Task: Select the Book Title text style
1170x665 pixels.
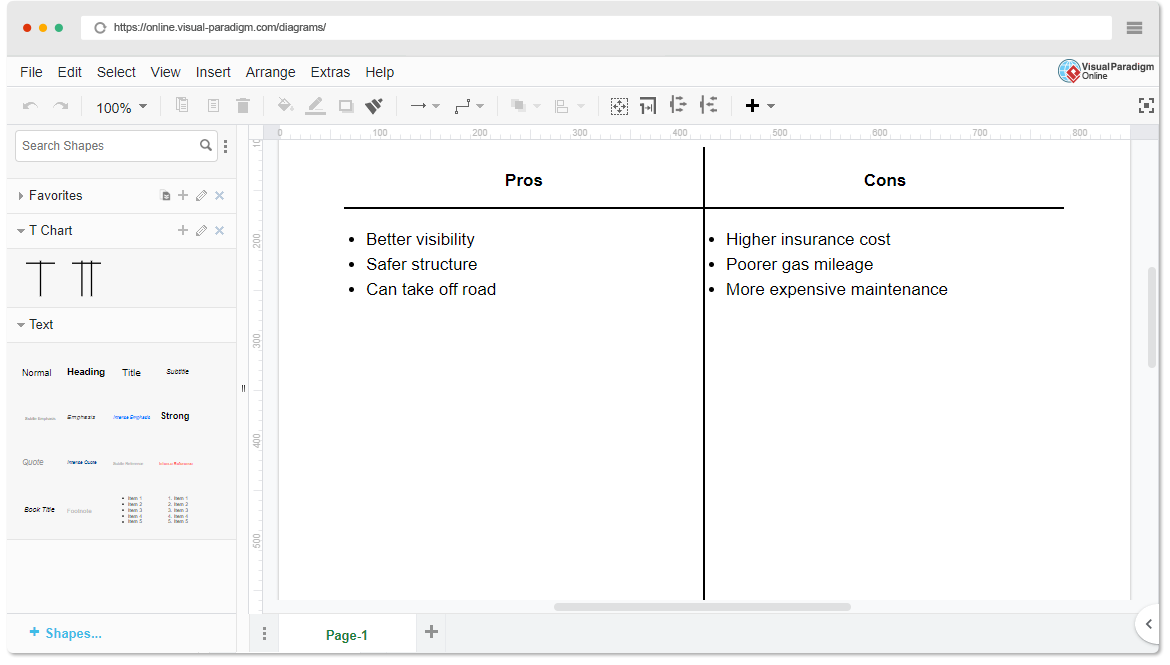Action: [x=40, y=510]
